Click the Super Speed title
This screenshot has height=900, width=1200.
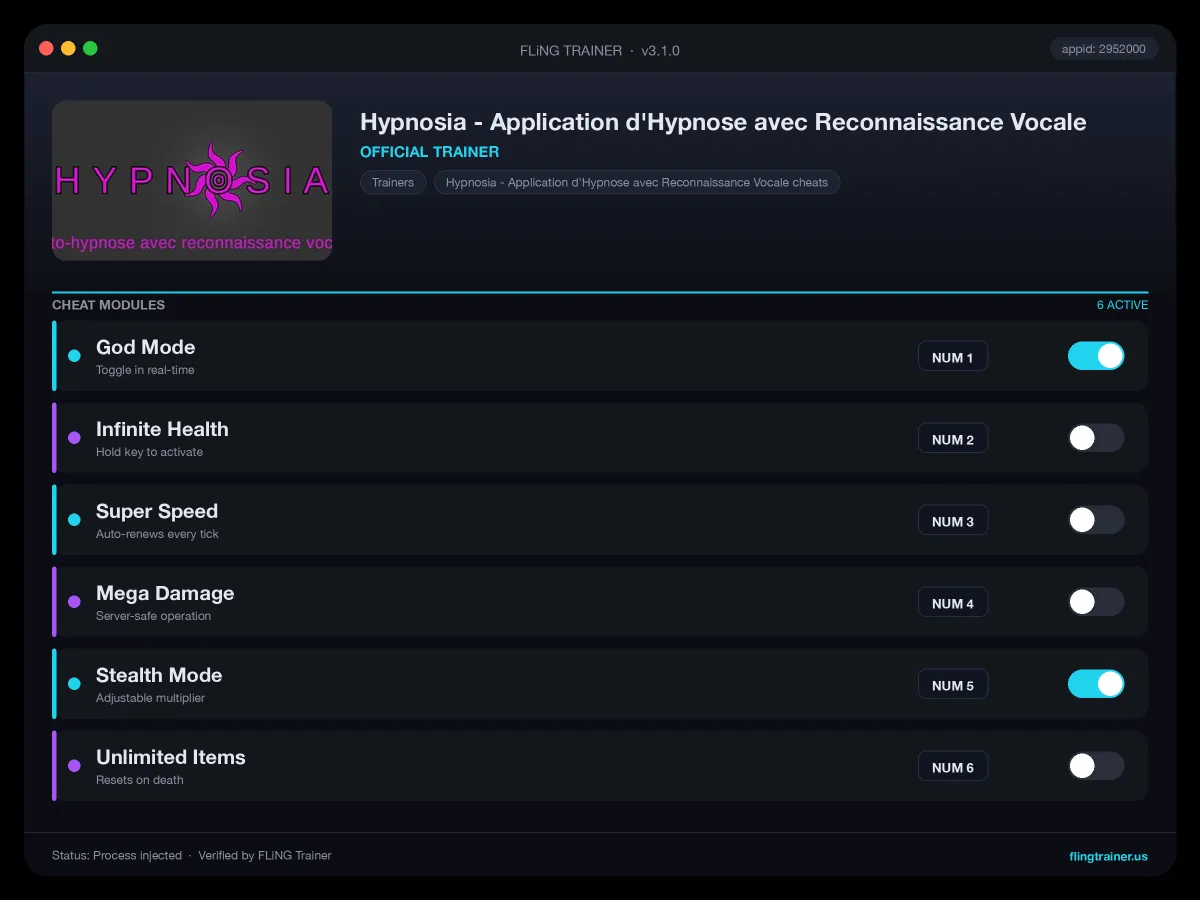click(x=157, y=511)
